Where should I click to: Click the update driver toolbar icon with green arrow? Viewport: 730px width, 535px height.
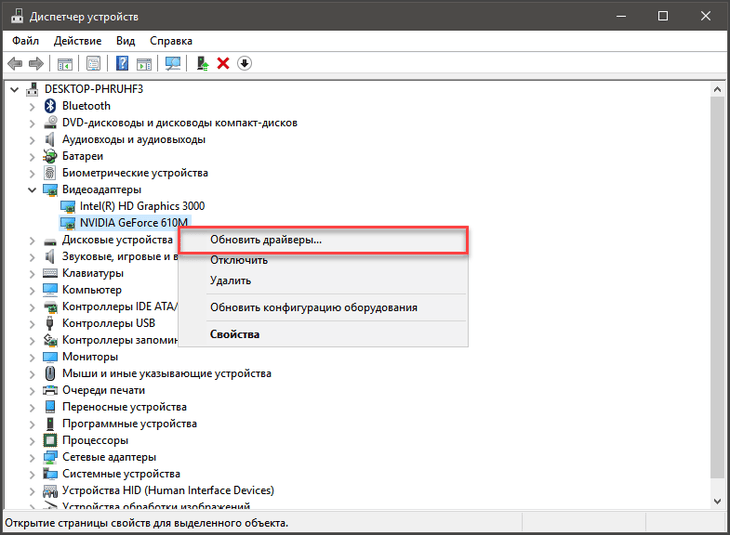click(x=202, y=63)
